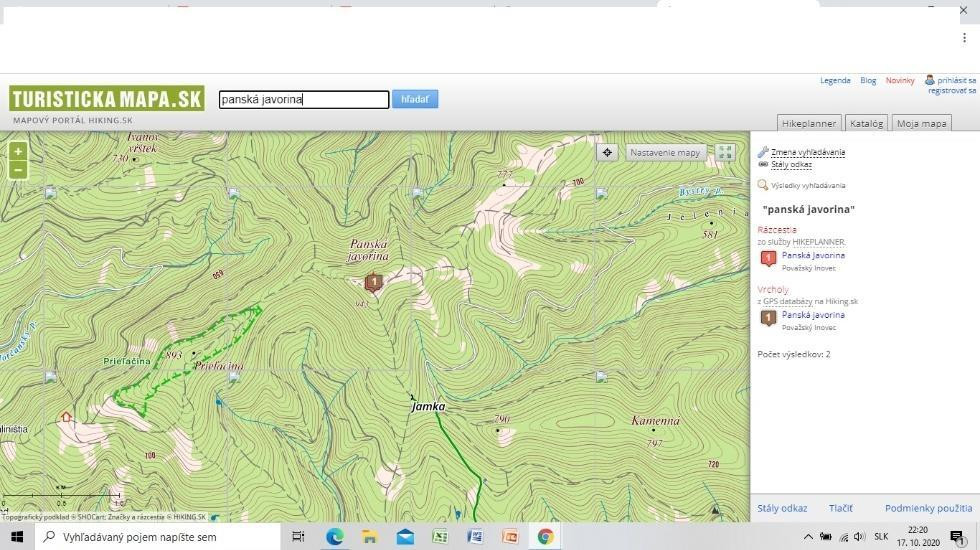
Task: Click the Zmena vyhľadávania link
Action: point(807,152)
